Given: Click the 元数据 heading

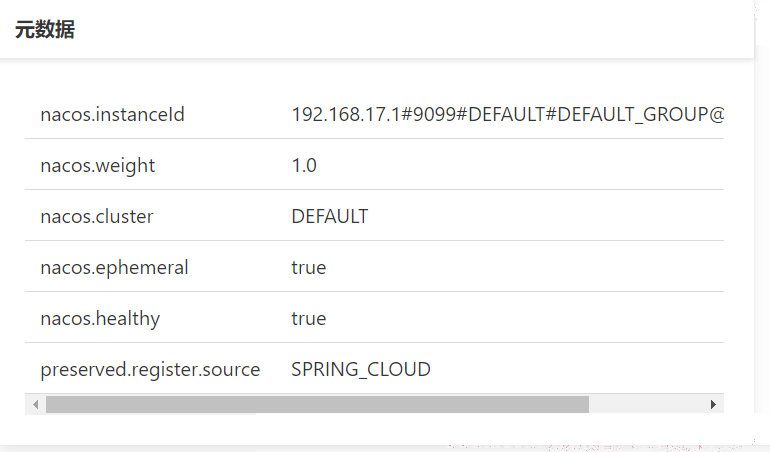Looking at the screenshot, I should tap(45, 29).
